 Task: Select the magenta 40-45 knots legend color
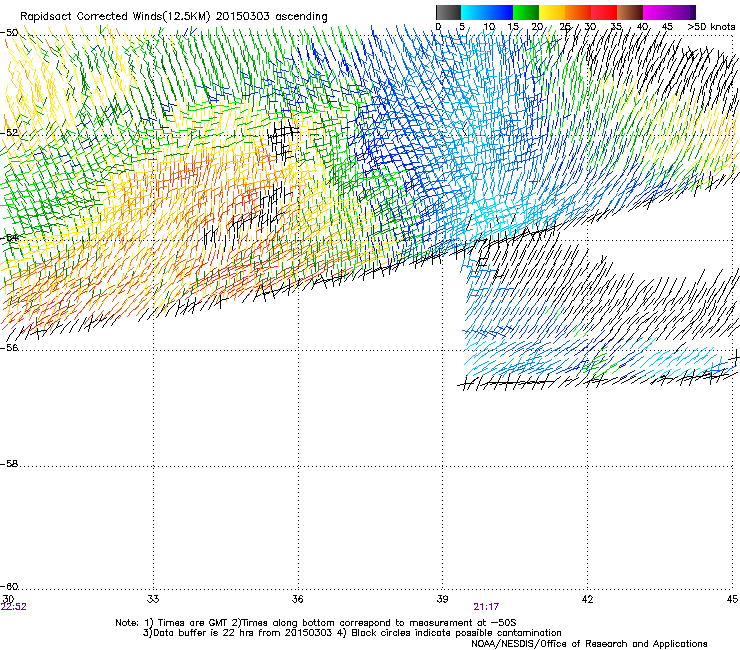[656, 12]
